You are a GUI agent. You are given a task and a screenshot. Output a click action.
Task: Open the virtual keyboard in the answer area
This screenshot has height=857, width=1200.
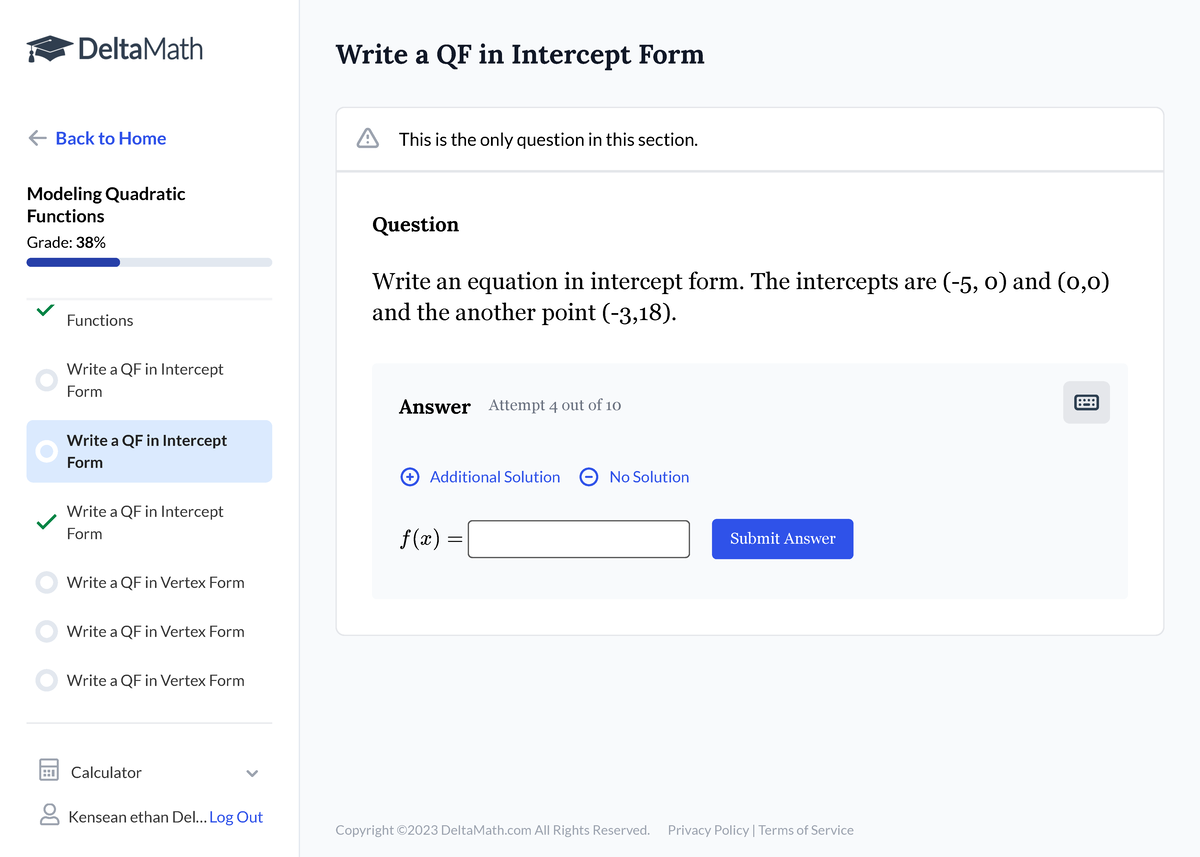pos(1086,400)
